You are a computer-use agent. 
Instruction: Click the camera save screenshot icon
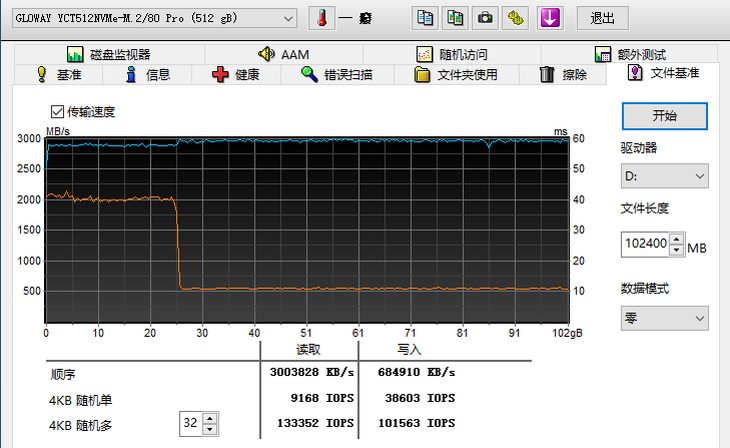click(x=485, y=18)
